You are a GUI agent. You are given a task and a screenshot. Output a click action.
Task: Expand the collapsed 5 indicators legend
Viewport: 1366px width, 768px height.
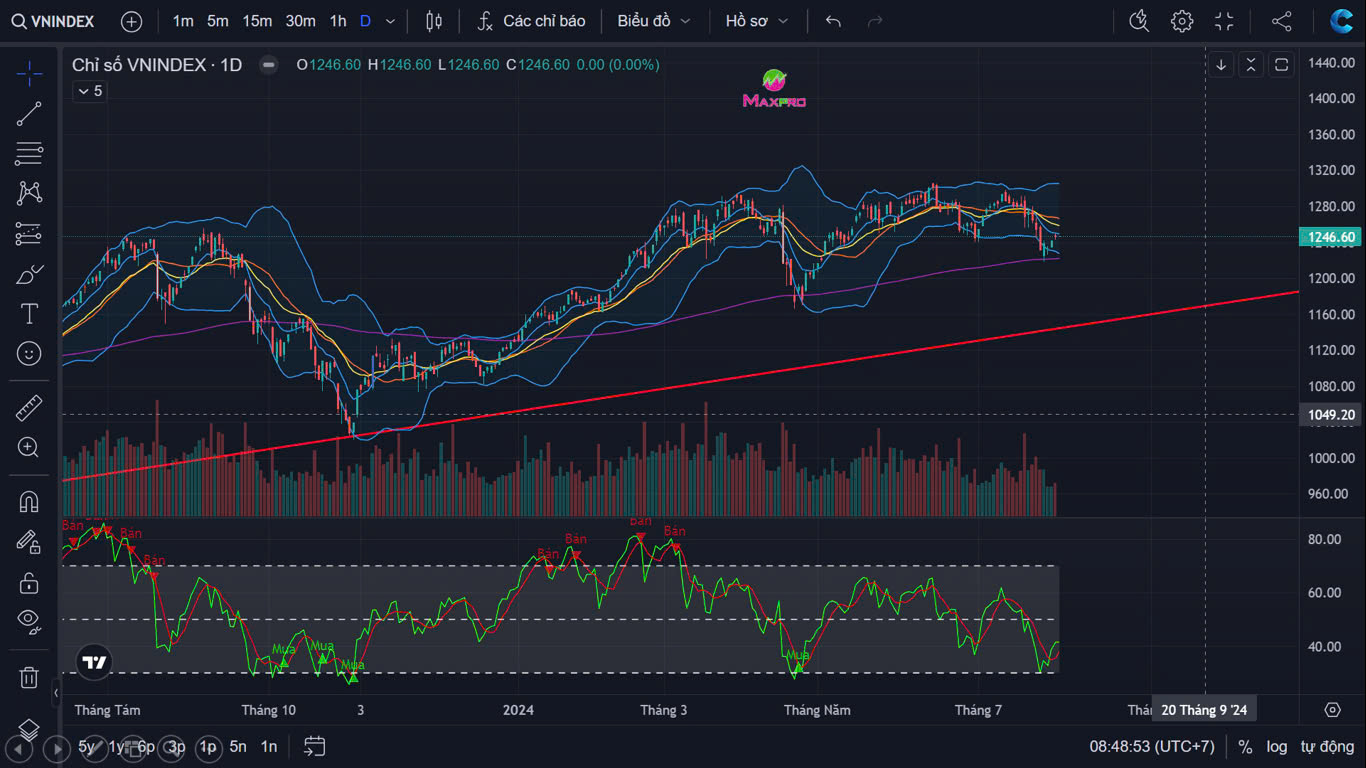point(88,91)
